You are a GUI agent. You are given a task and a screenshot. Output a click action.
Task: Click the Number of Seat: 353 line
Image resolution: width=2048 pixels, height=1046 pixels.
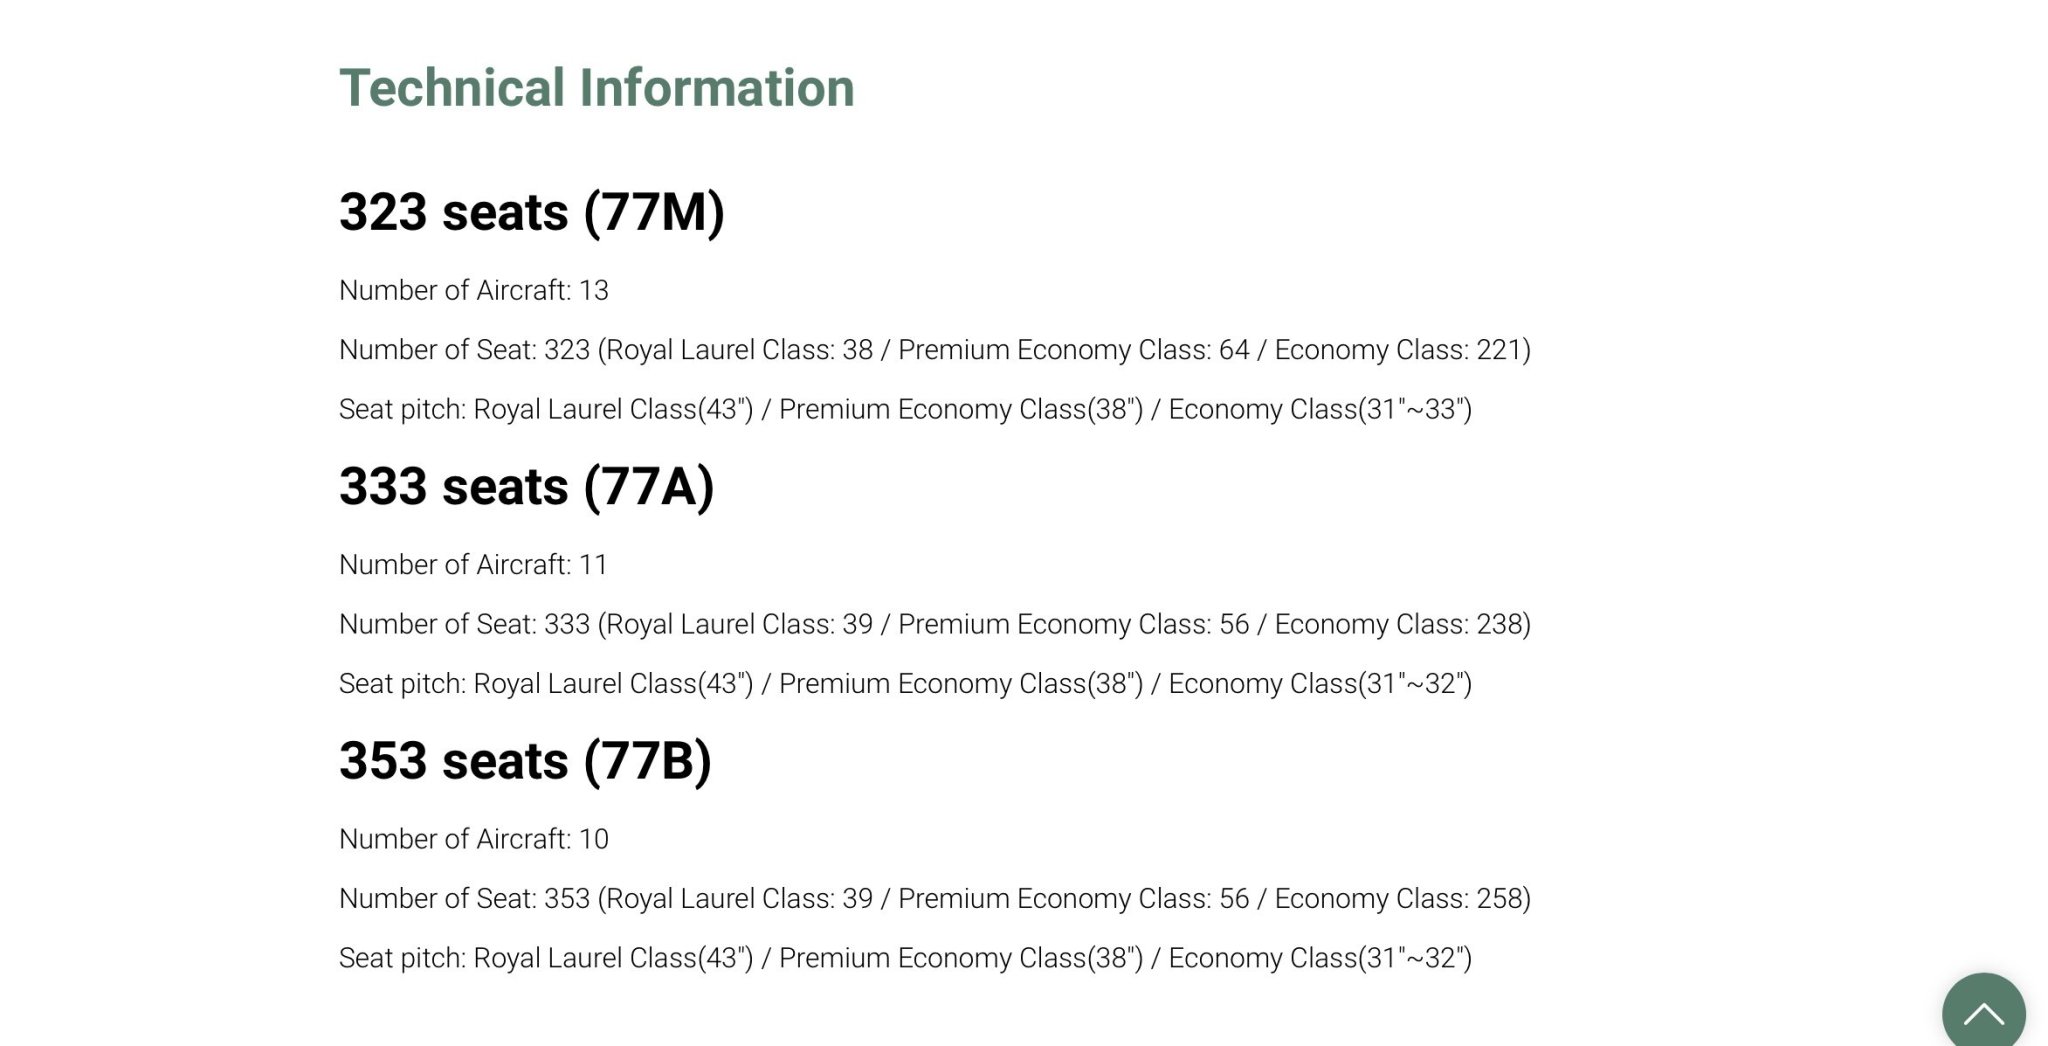935,899
